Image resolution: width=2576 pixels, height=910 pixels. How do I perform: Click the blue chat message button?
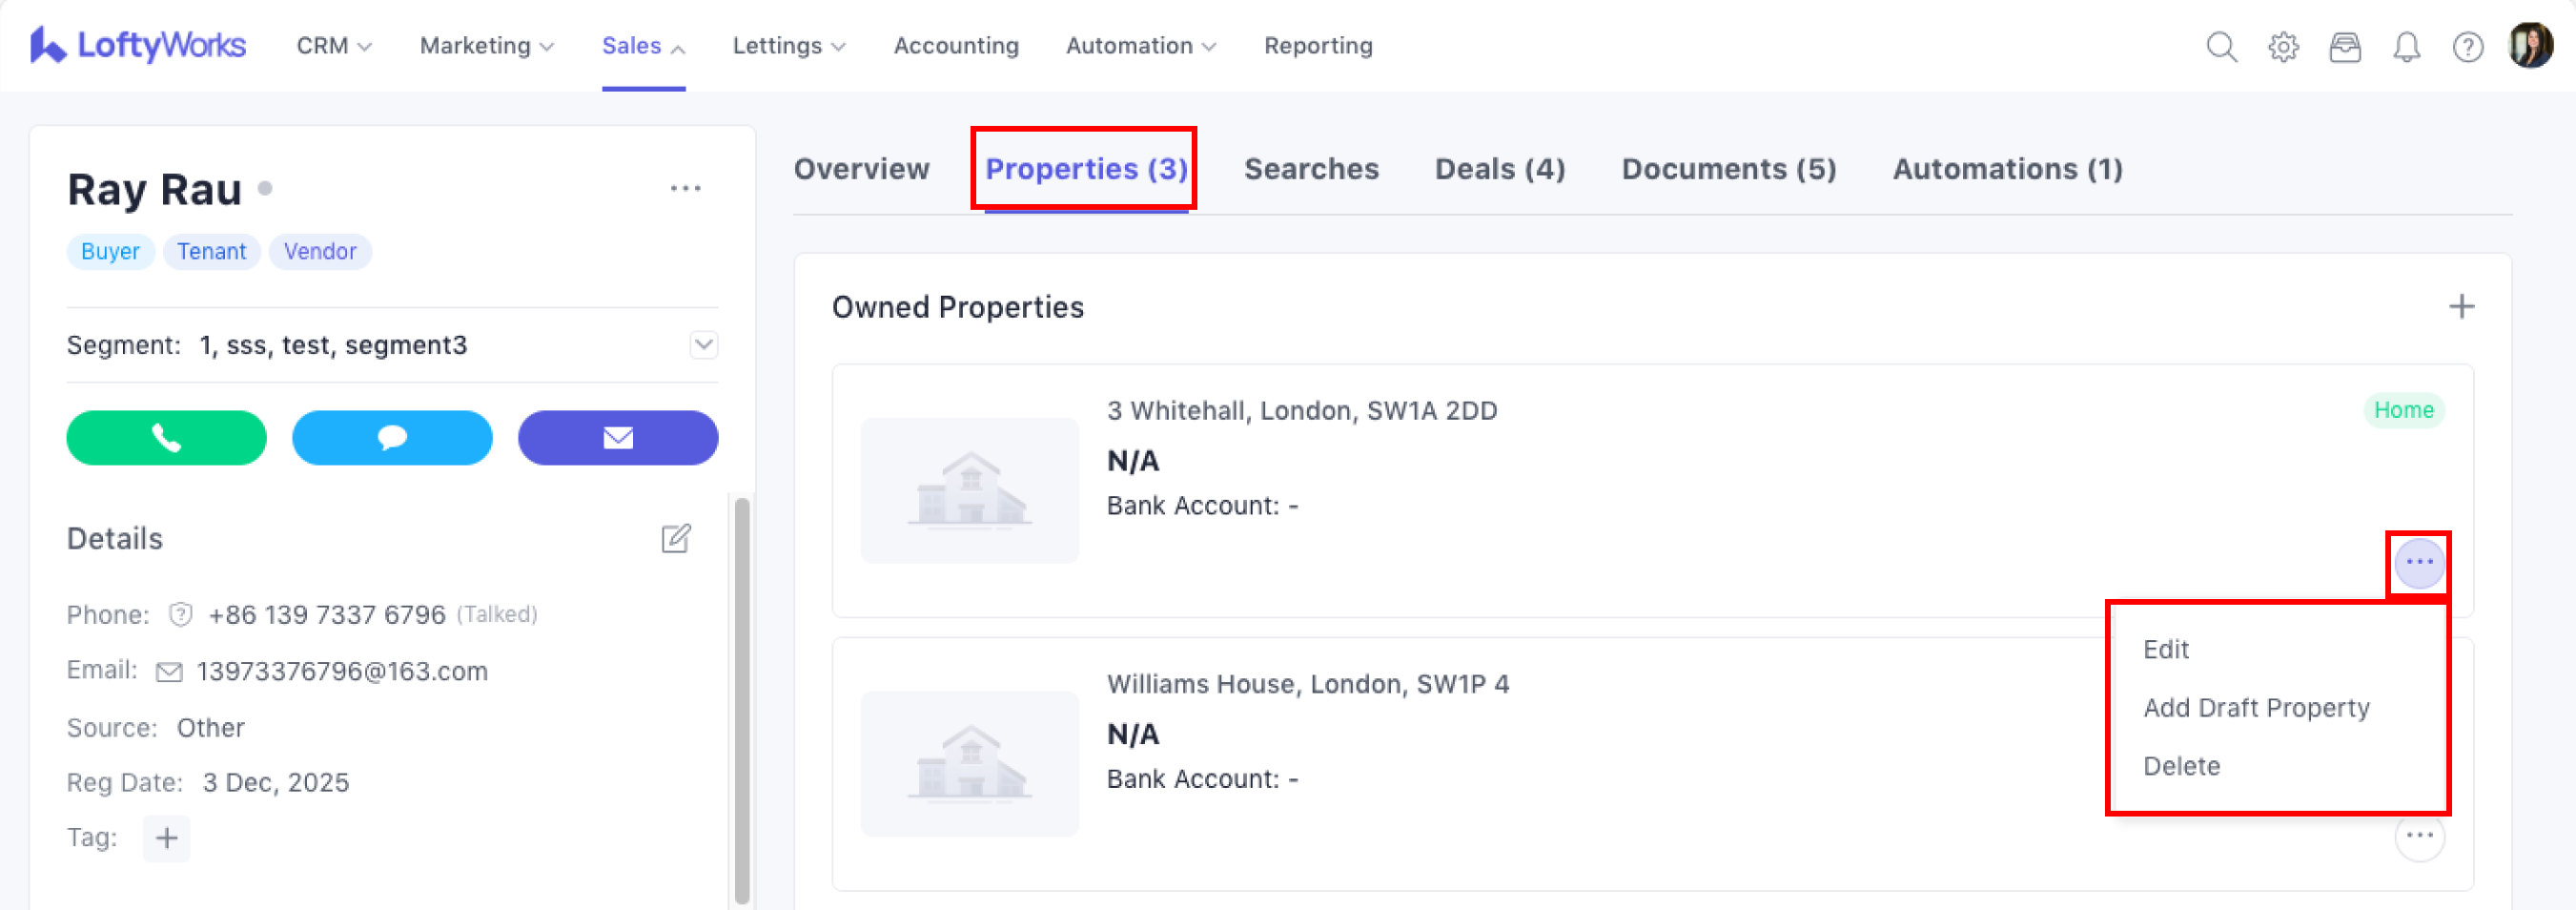point(392,437)
